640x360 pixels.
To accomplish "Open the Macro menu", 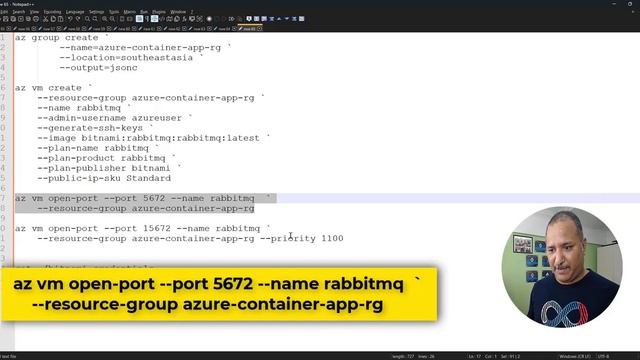I will click(129, 12).
